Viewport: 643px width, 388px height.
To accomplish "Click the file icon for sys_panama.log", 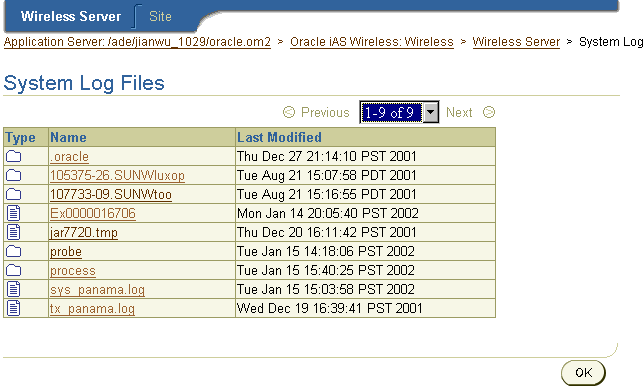I will tap(14, 289).
